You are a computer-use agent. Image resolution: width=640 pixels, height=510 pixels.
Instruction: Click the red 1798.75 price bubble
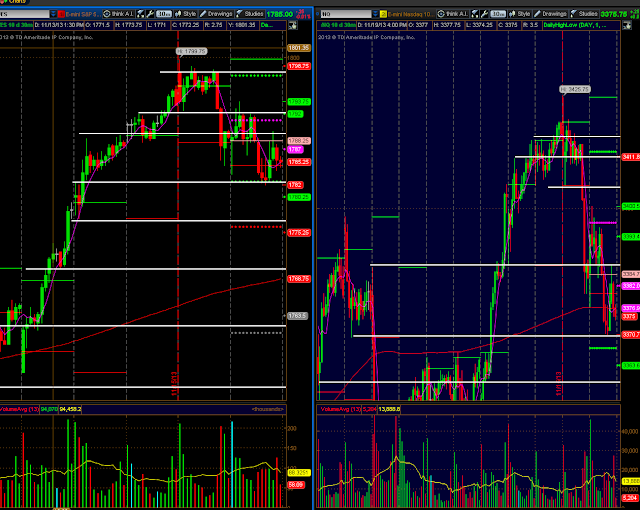click(x=299, y=66)
